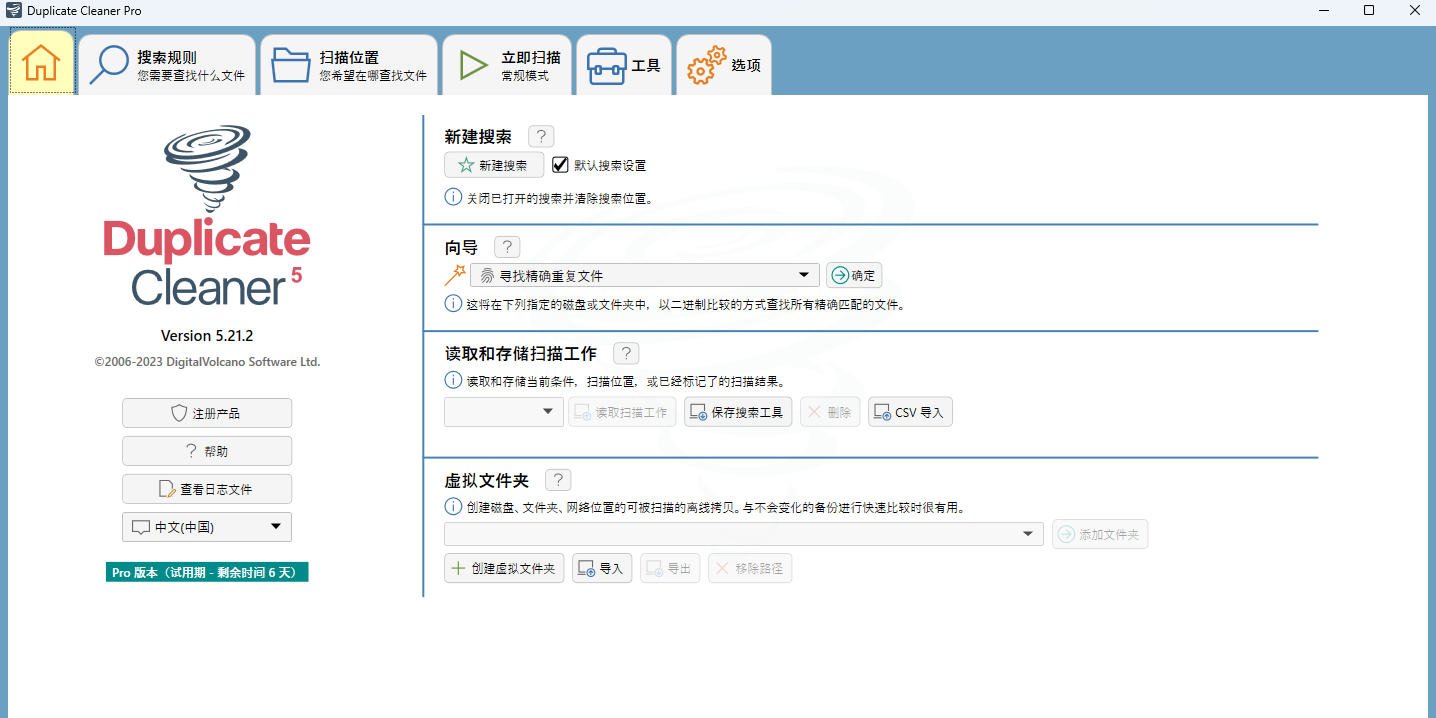Switch to the 搜索规则 tab
This screenshot has width=1436, height=718.
(167, 62)
